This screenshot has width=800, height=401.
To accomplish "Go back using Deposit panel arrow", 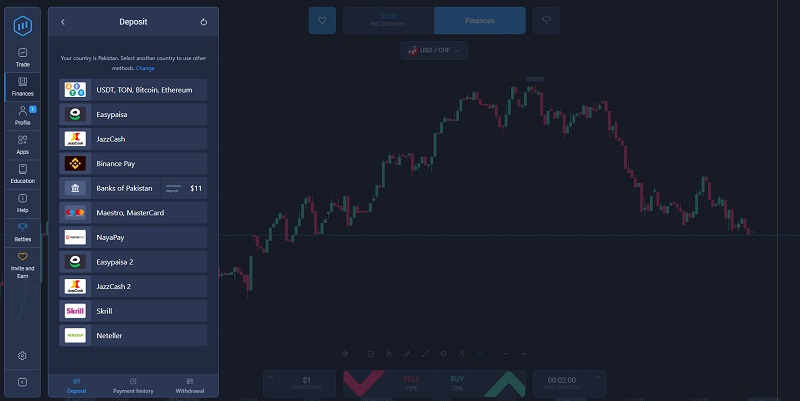I will (x=63, y=21).
